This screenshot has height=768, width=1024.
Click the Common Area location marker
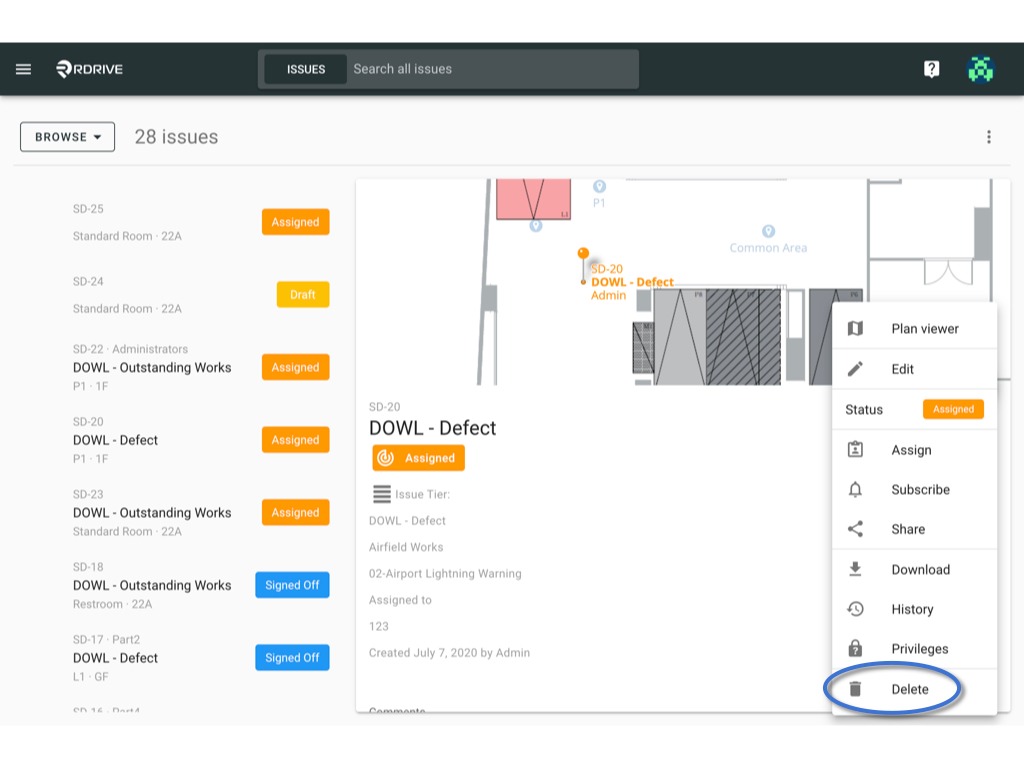[768, 231]
